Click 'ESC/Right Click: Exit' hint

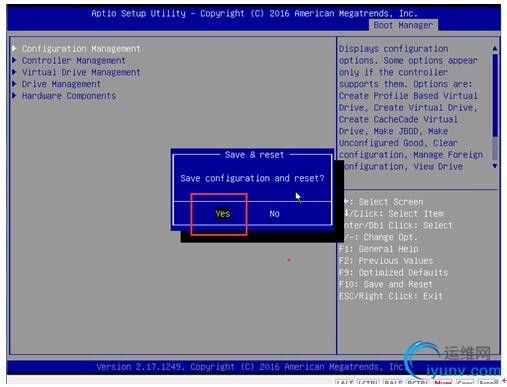391,296
